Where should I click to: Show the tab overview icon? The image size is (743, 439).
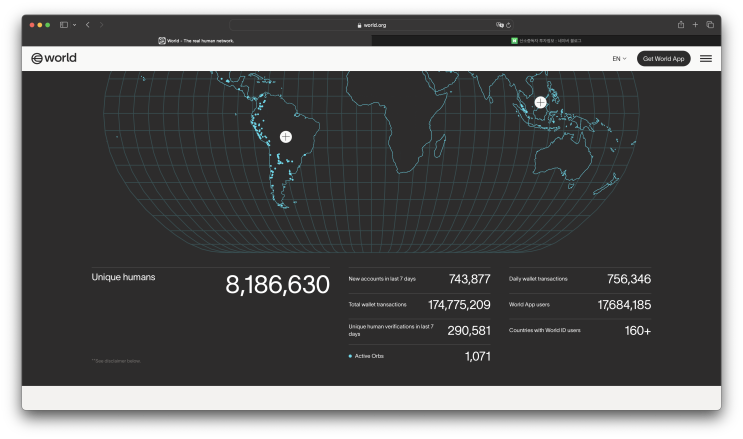click(710, 25)
